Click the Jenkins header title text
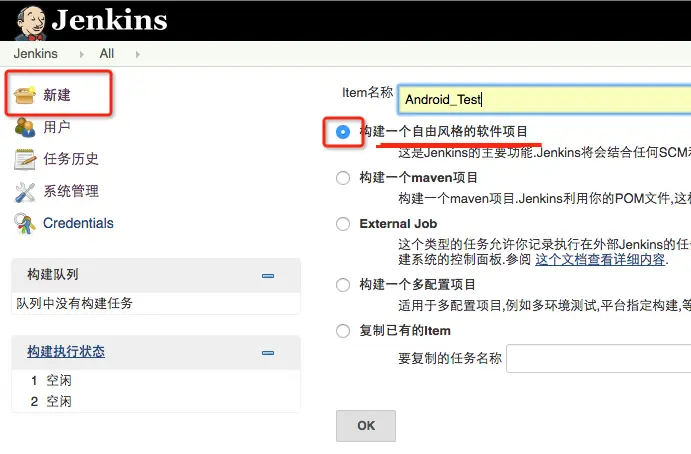This screenshot has height=454, width=691. coord(109,20)
